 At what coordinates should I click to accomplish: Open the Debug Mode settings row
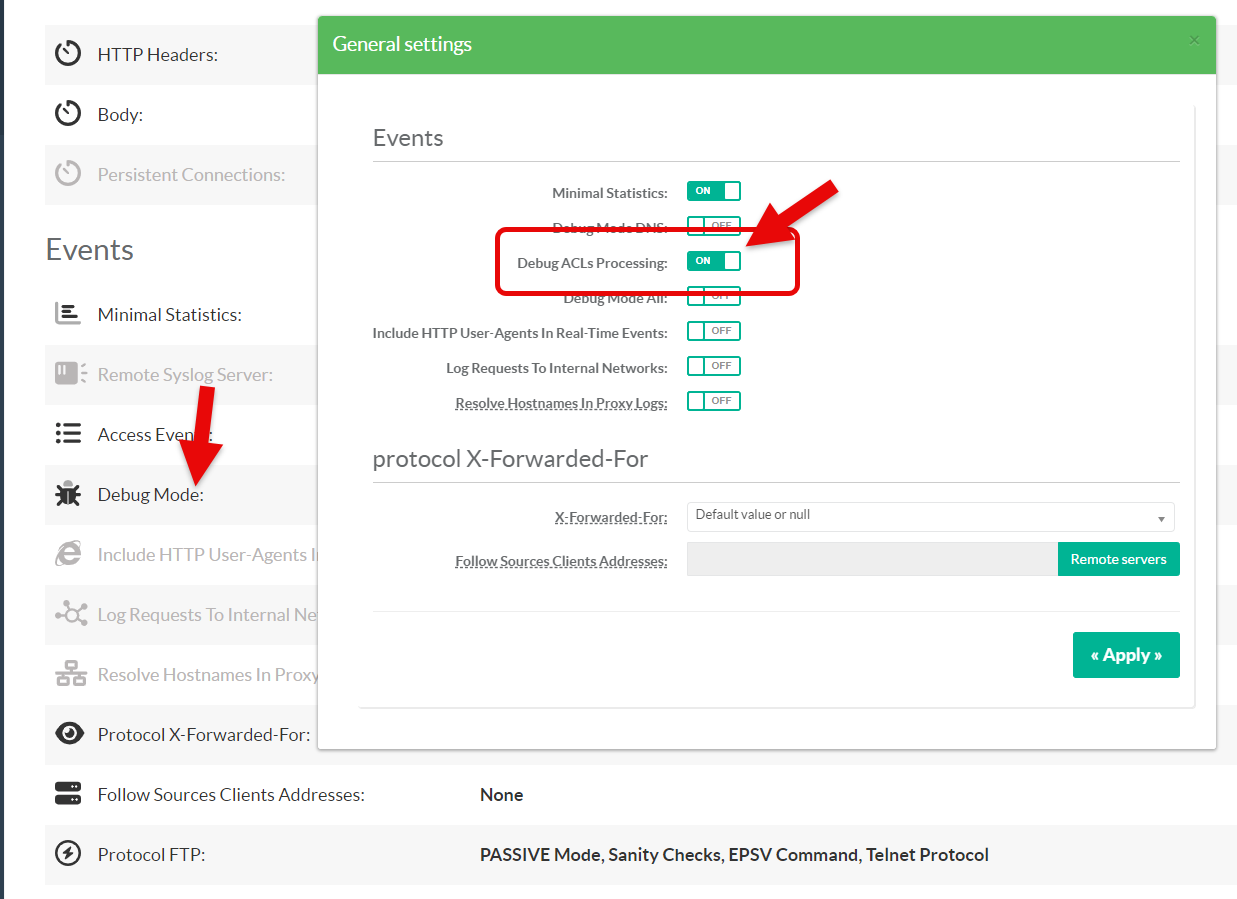pyautogui.click(x=150, y=494)
